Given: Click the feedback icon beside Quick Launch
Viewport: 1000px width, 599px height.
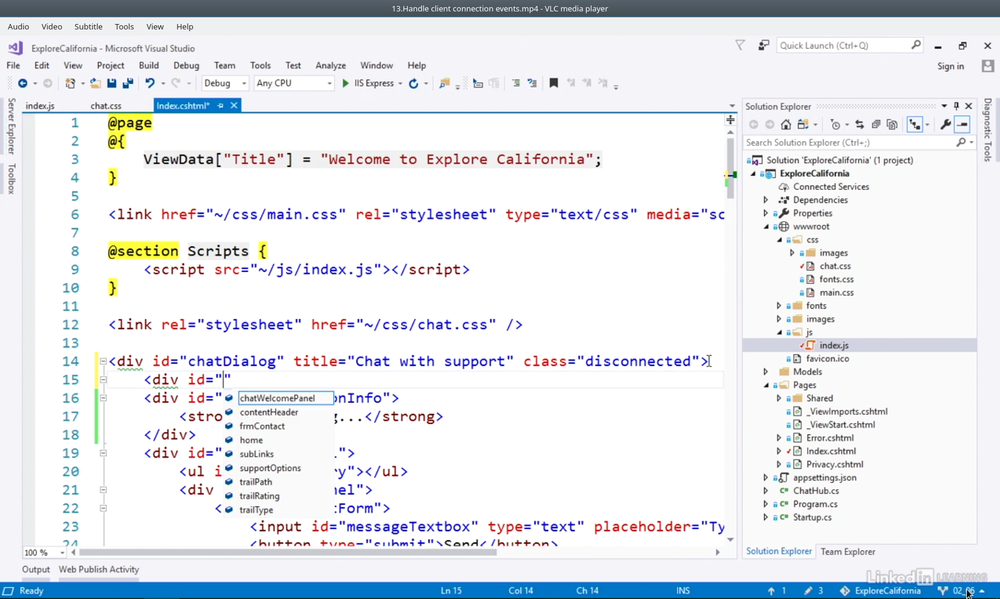Looking at the screenshot, I should [763, 45].
